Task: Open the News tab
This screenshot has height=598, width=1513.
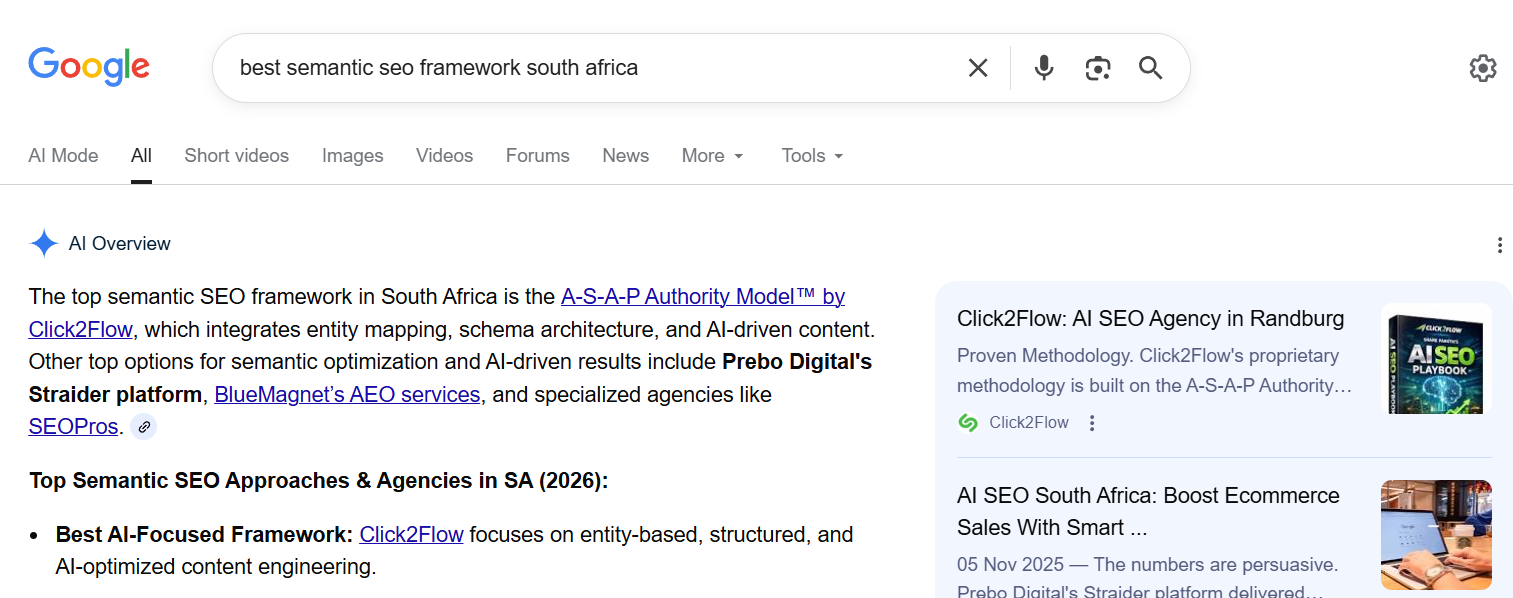Action: coord(625,156)
